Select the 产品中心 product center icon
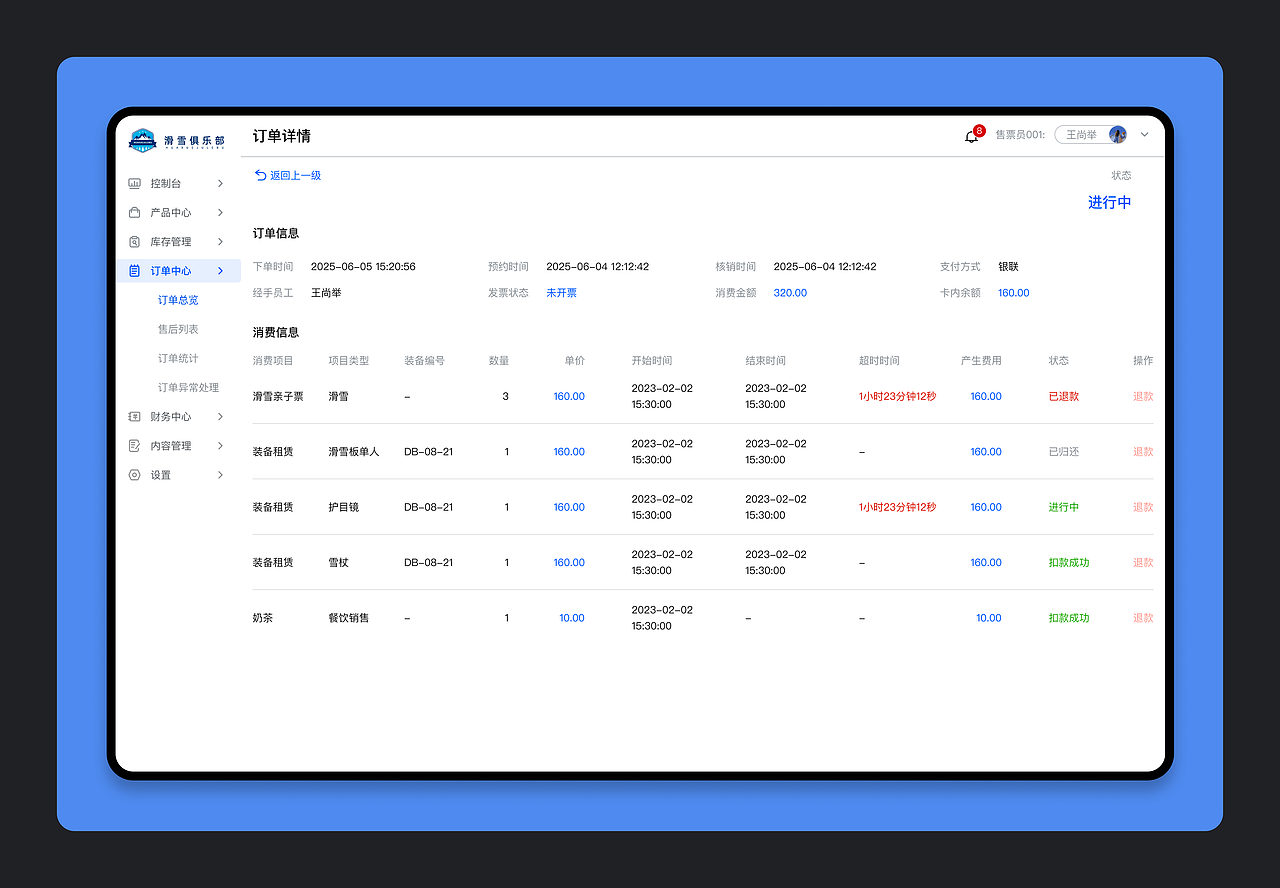Screen dimensions: 1280x888 (134, 212)
